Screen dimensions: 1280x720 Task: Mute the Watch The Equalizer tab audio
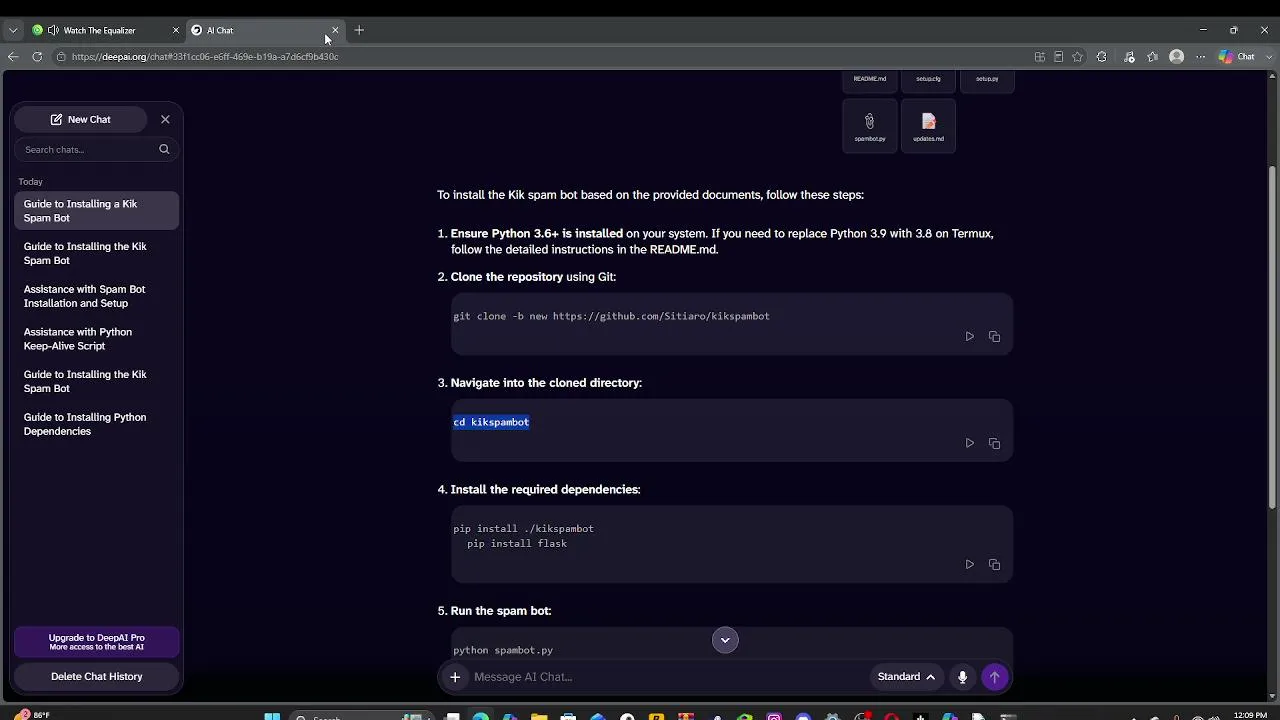(53, 30)
